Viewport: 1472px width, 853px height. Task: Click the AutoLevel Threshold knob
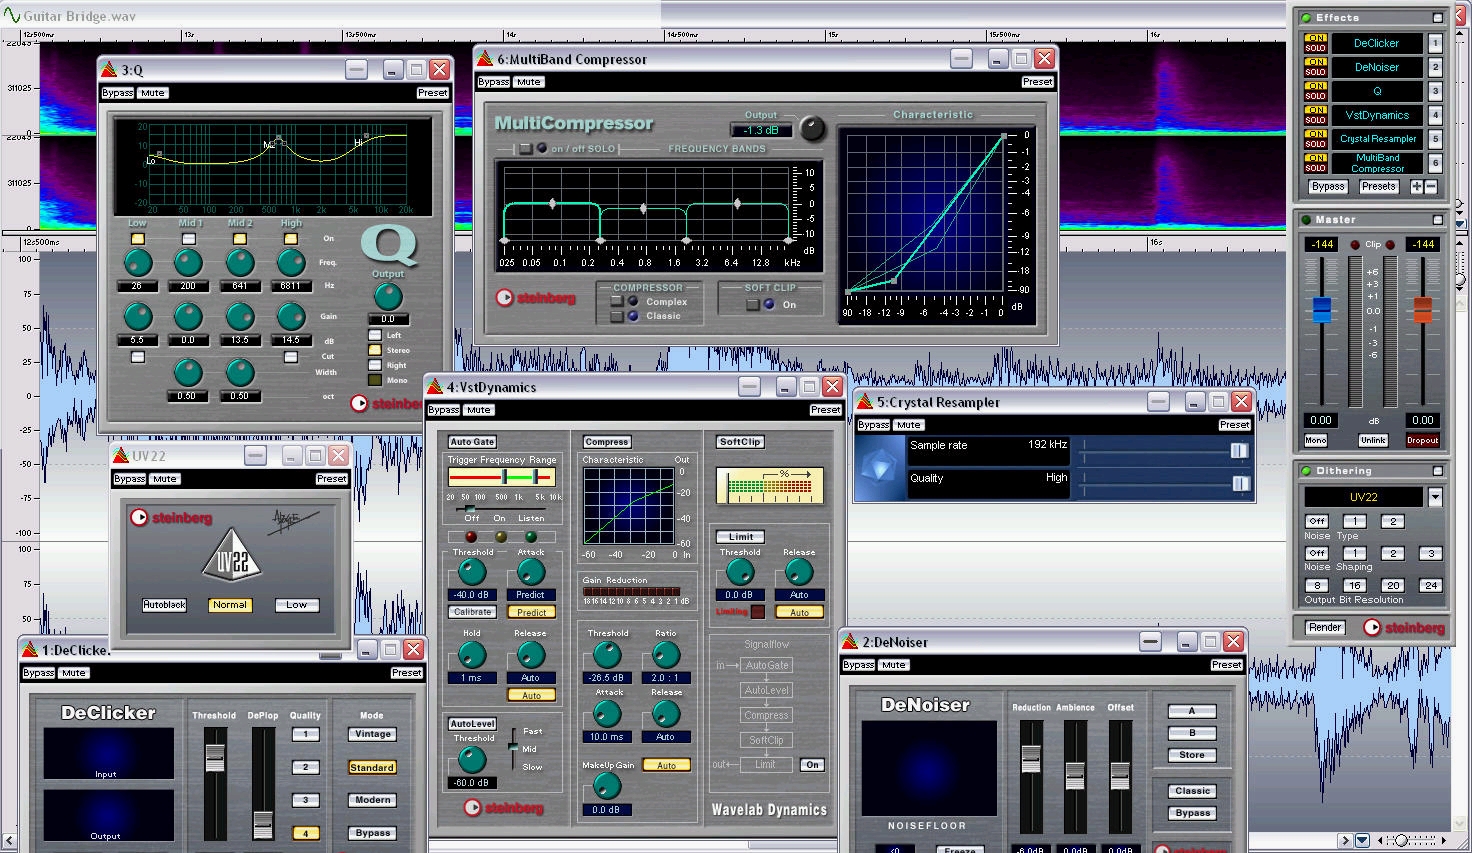tap(471, 760)
